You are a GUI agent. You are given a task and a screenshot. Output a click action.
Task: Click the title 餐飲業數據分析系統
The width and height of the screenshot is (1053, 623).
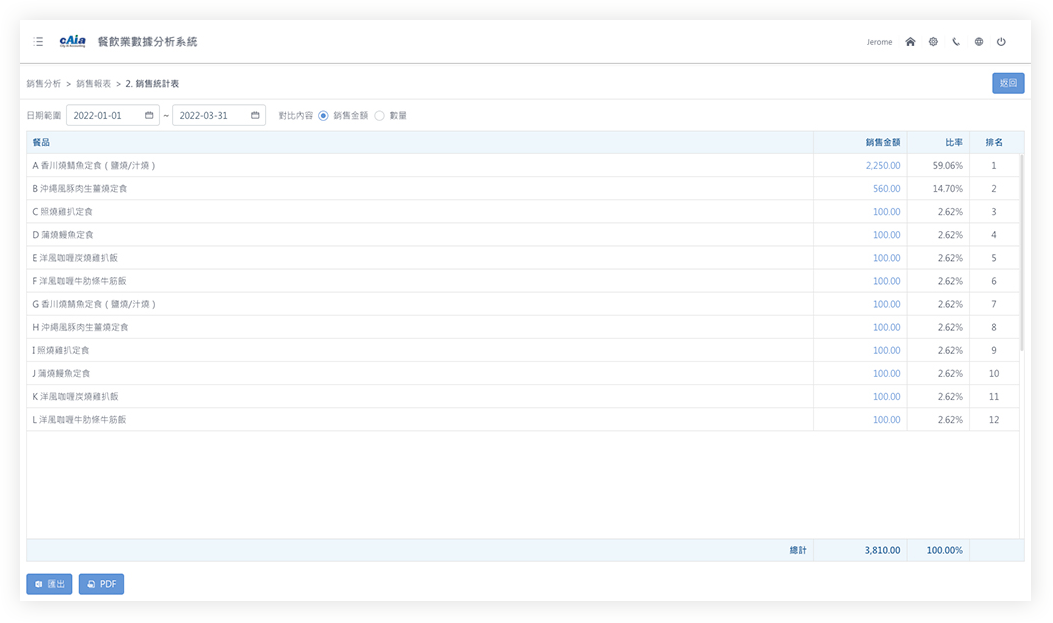click(148, 42)
